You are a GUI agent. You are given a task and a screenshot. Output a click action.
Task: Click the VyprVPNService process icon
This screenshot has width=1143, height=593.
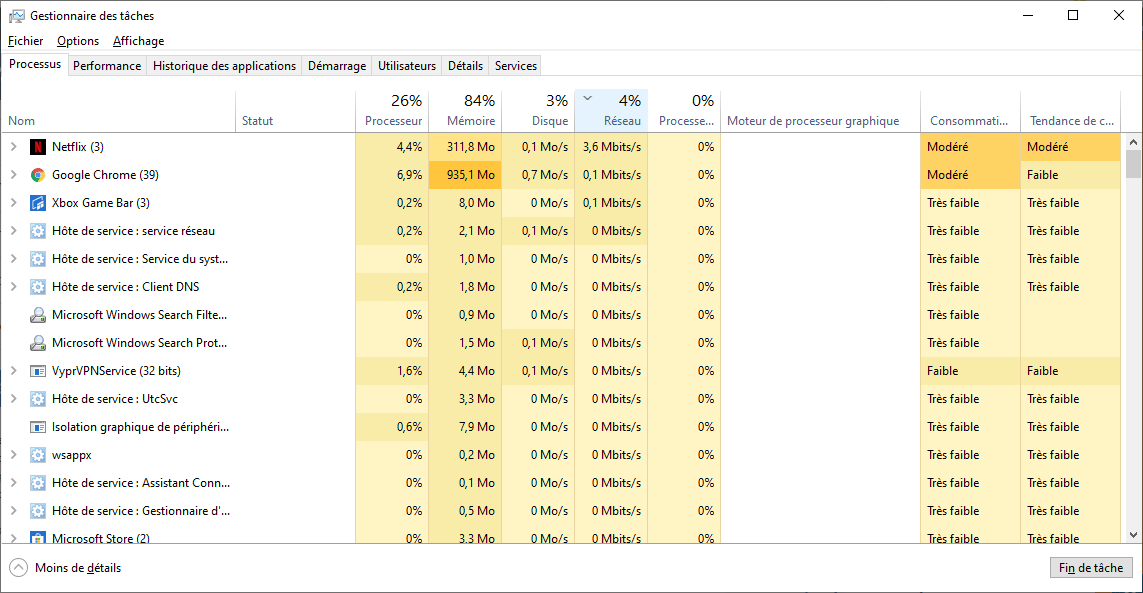tap(38, 371)
